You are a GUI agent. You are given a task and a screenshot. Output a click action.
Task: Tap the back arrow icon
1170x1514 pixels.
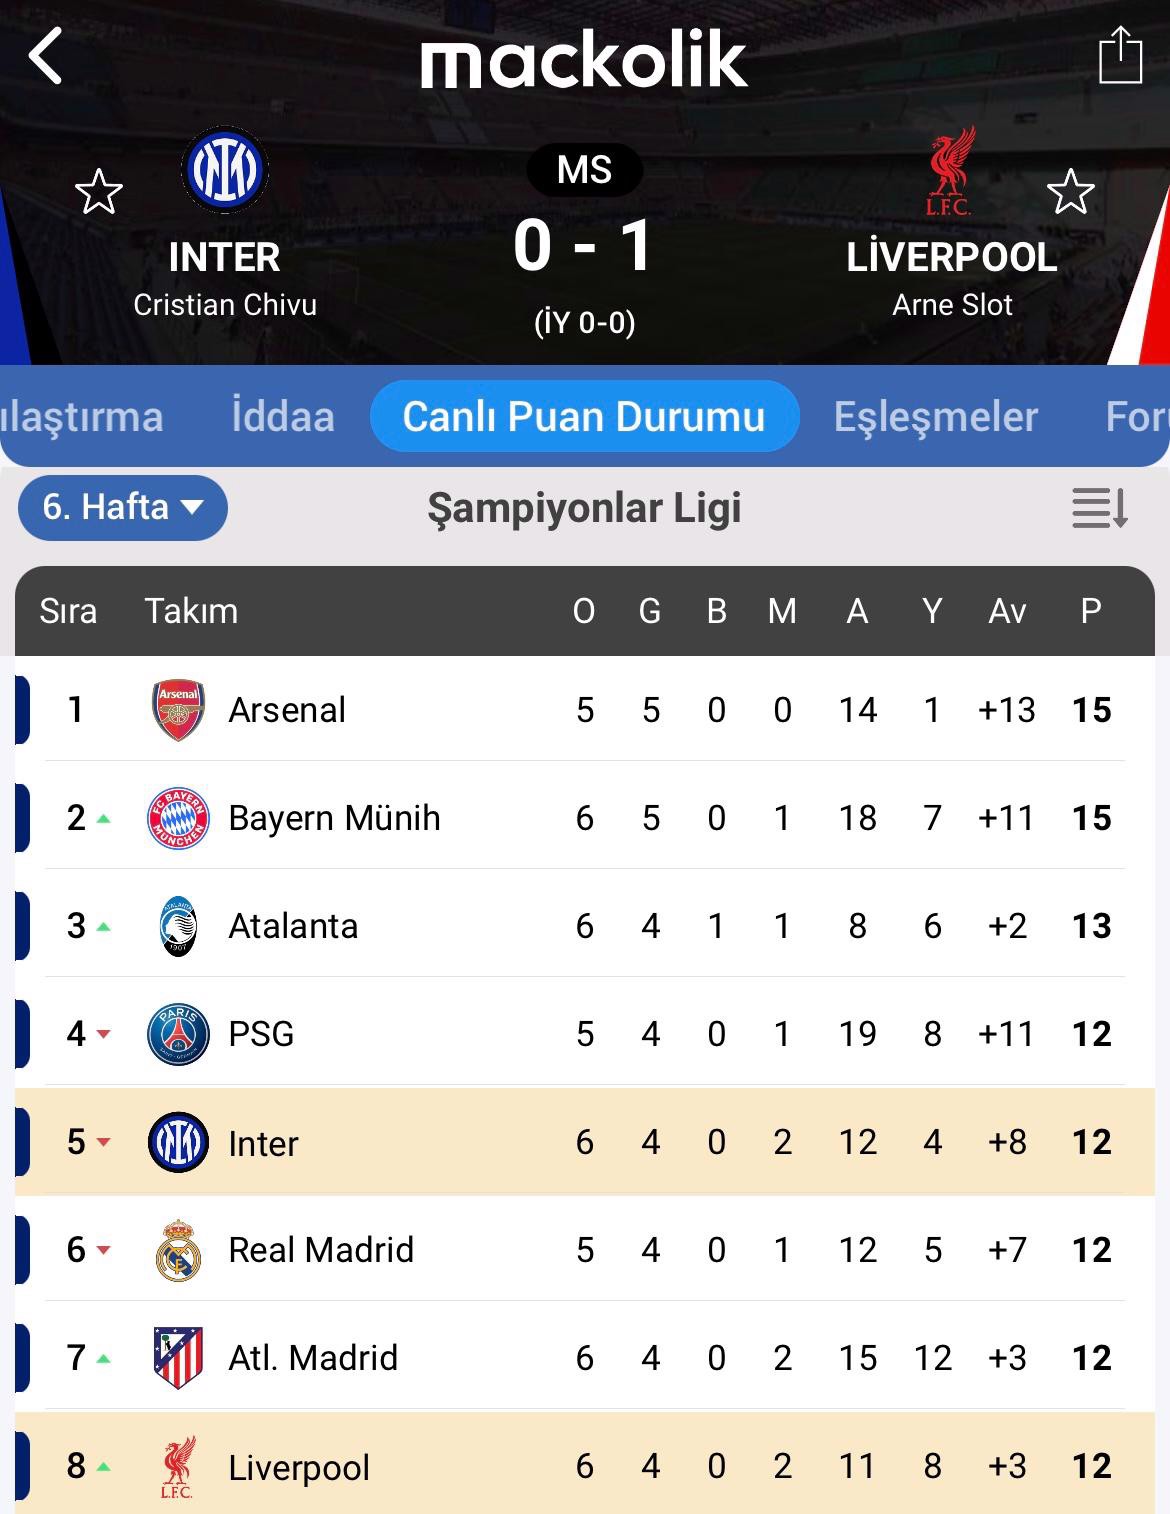click(46, 55)
